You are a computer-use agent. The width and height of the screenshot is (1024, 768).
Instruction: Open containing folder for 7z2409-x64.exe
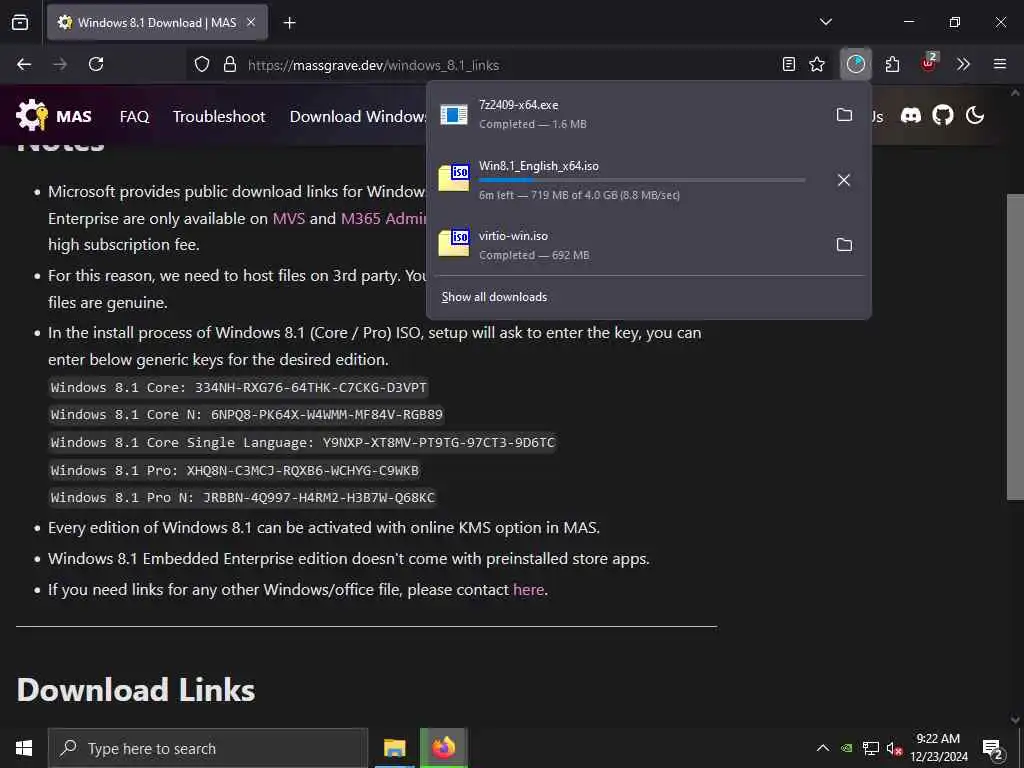click(x=844, y=114)
